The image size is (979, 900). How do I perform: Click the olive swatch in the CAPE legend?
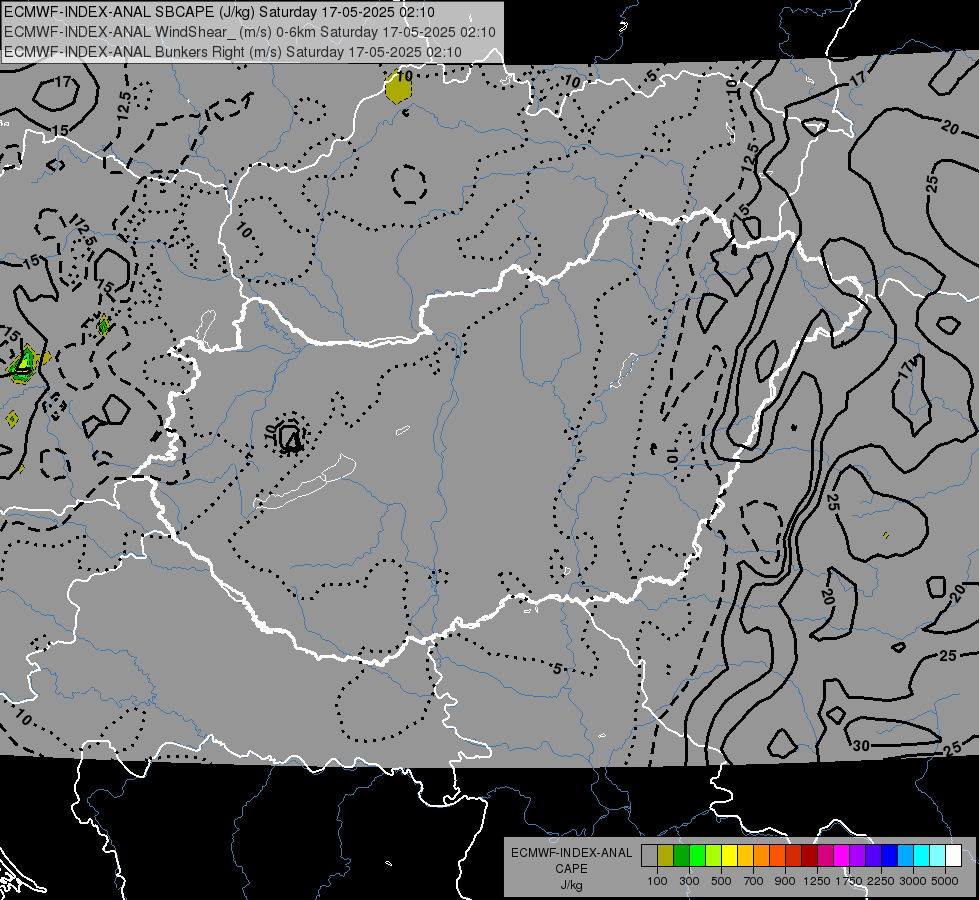click(x=666, y=855)
